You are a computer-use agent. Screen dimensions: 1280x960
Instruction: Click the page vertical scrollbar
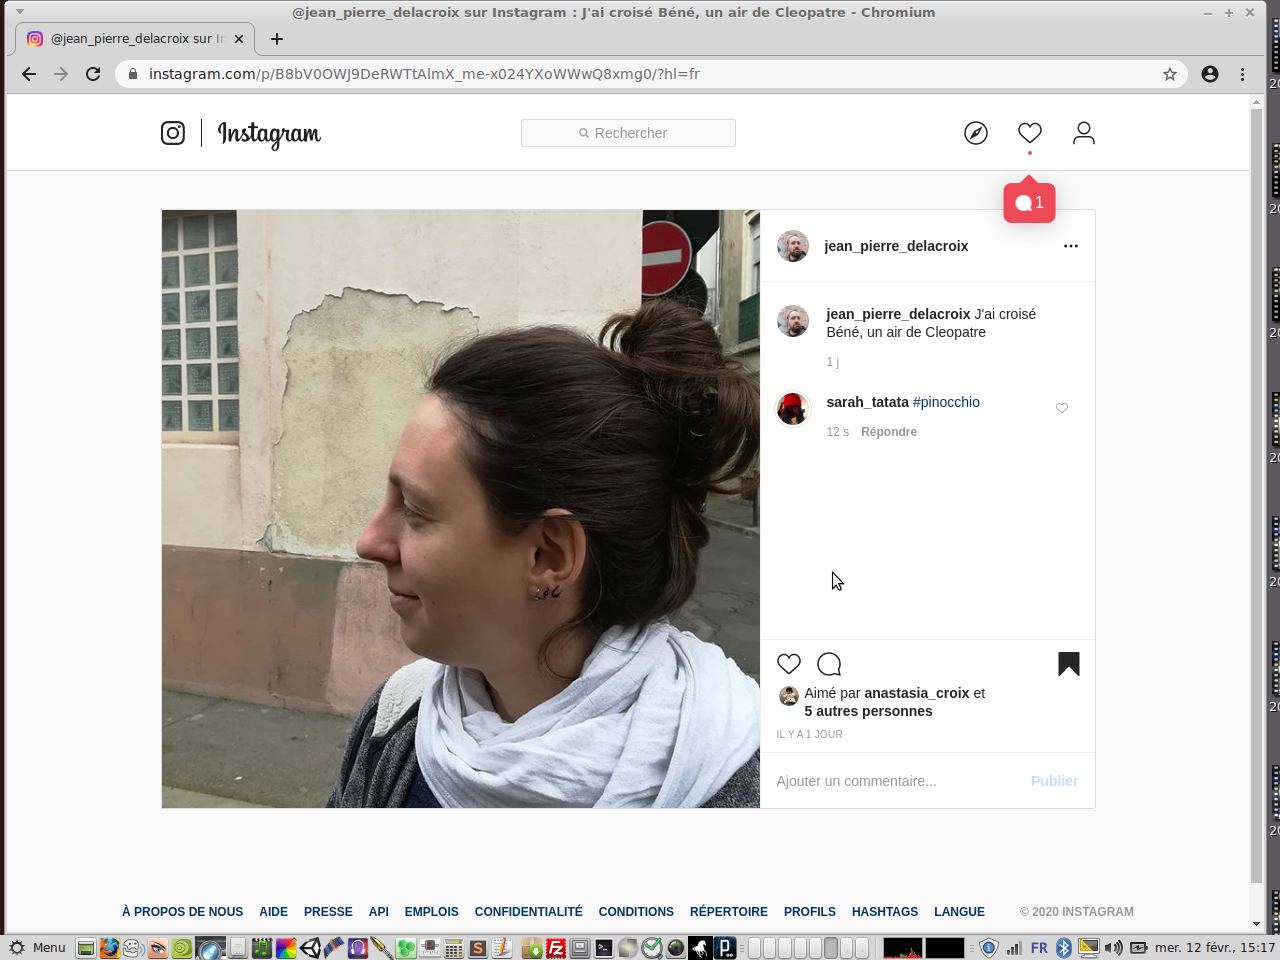(x=1256, y=500)
